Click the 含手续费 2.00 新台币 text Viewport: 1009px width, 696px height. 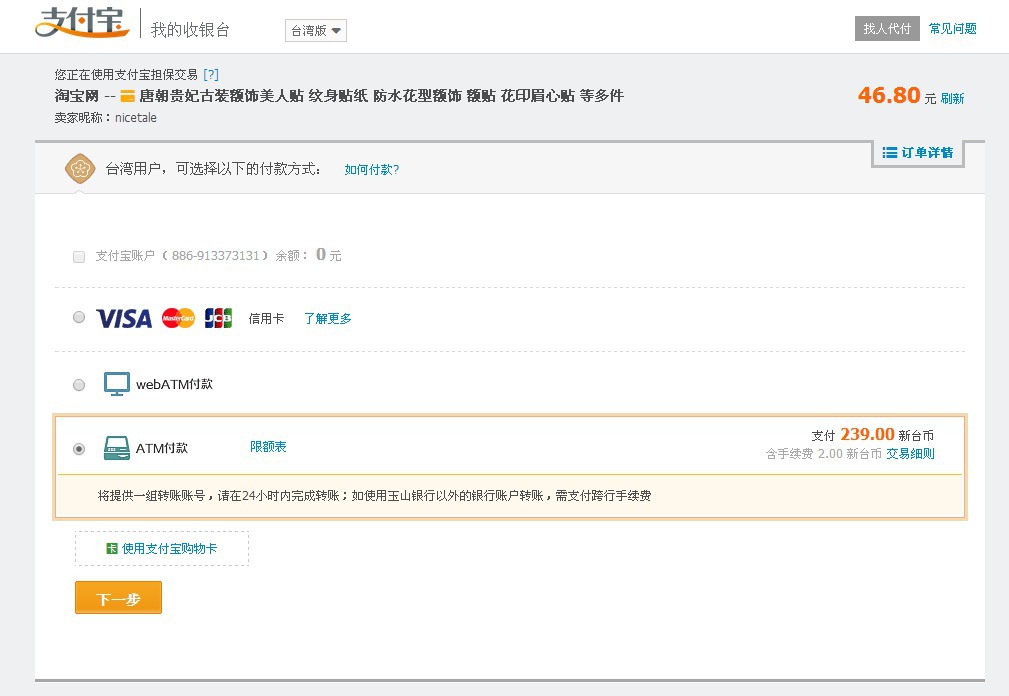824,453
